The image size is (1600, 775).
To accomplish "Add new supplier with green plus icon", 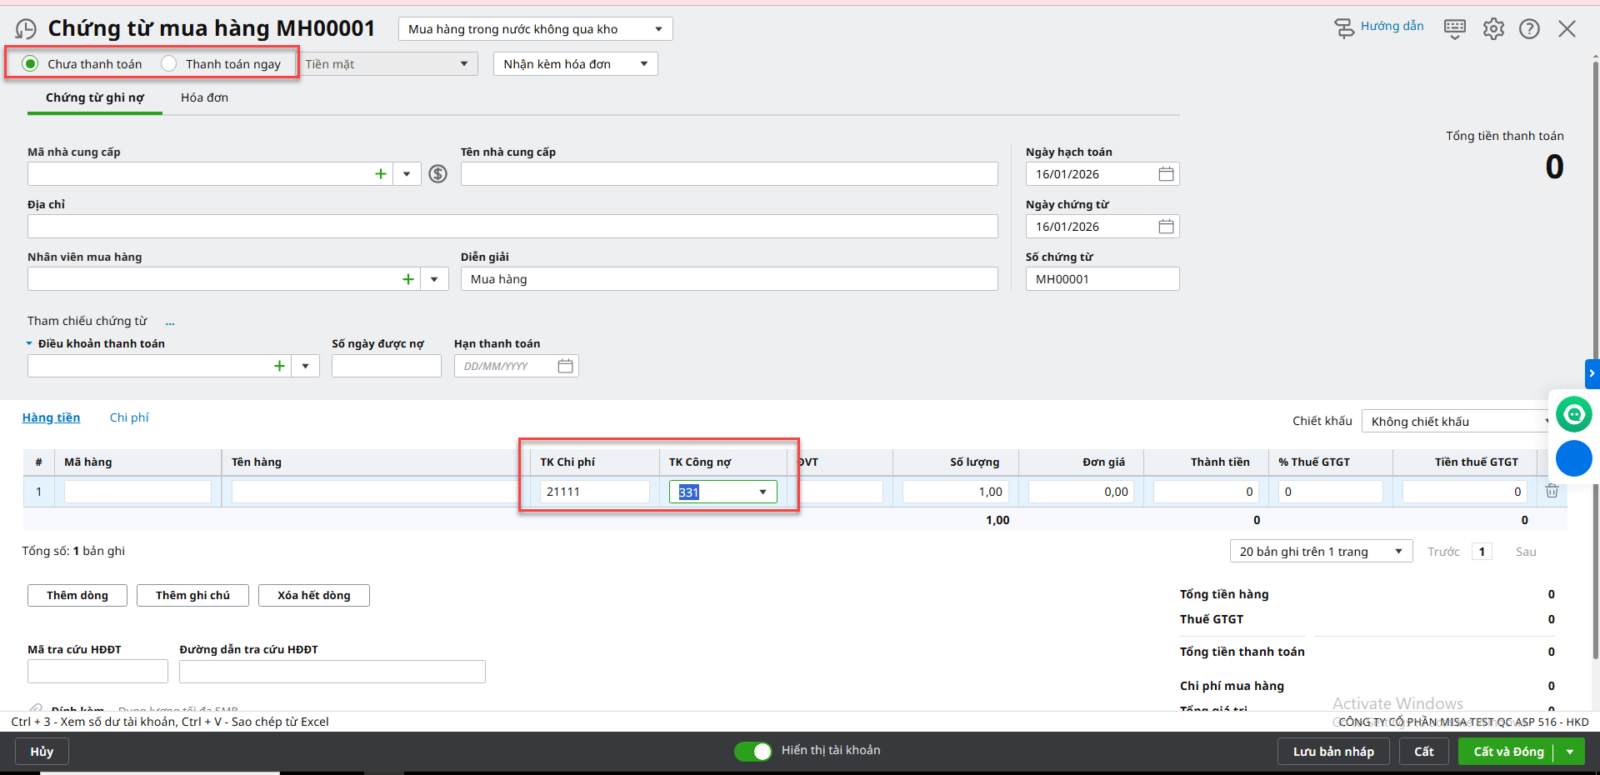I will pyautogui.click(x=380, y=174).
